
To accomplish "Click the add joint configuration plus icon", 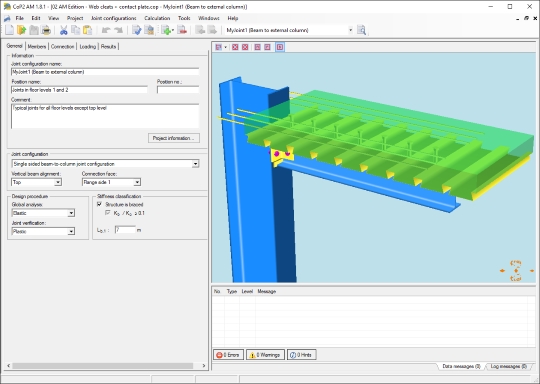I will point(167,30).
